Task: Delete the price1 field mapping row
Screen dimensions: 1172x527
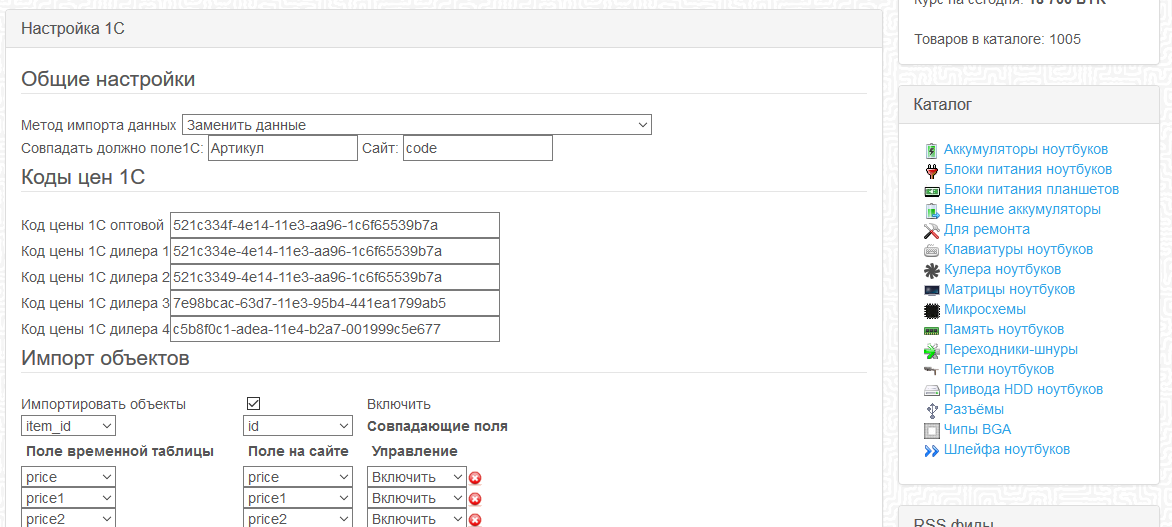Action: (475, 499)
